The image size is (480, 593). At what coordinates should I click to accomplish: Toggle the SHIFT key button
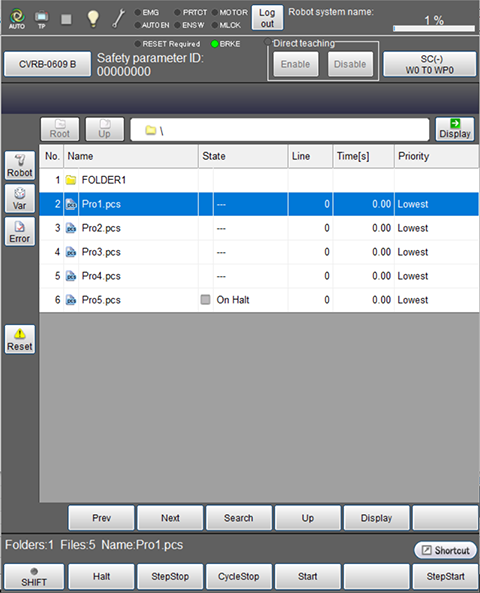click(x=34, y=576)
